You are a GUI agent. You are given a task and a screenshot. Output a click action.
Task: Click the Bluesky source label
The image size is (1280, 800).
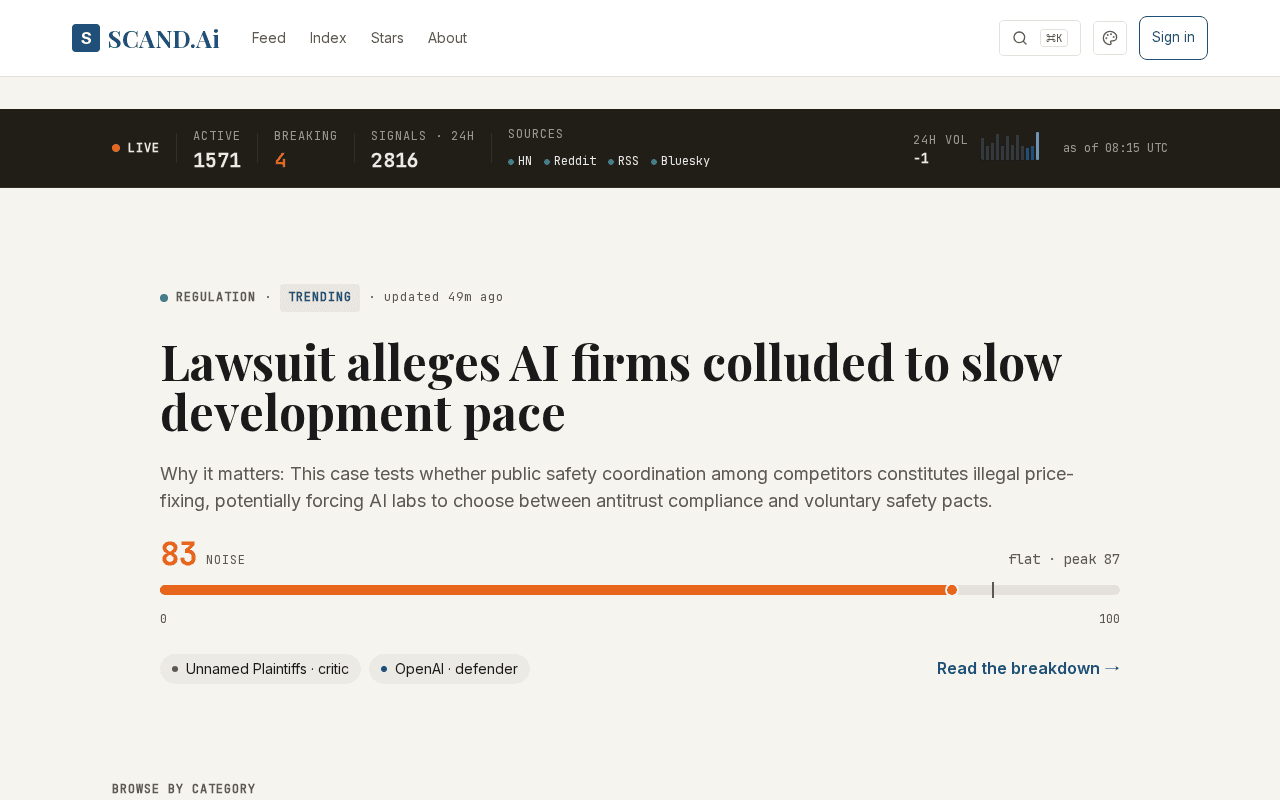[680, 161]
